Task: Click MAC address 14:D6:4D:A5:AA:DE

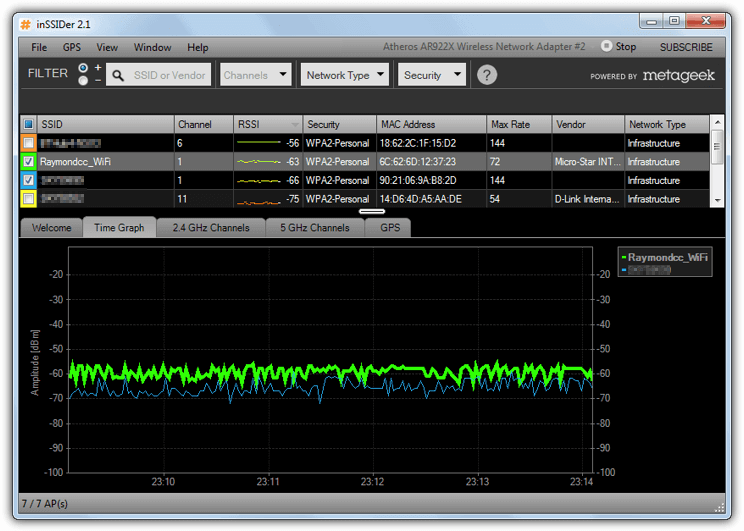Action: [x=420, y=199]
